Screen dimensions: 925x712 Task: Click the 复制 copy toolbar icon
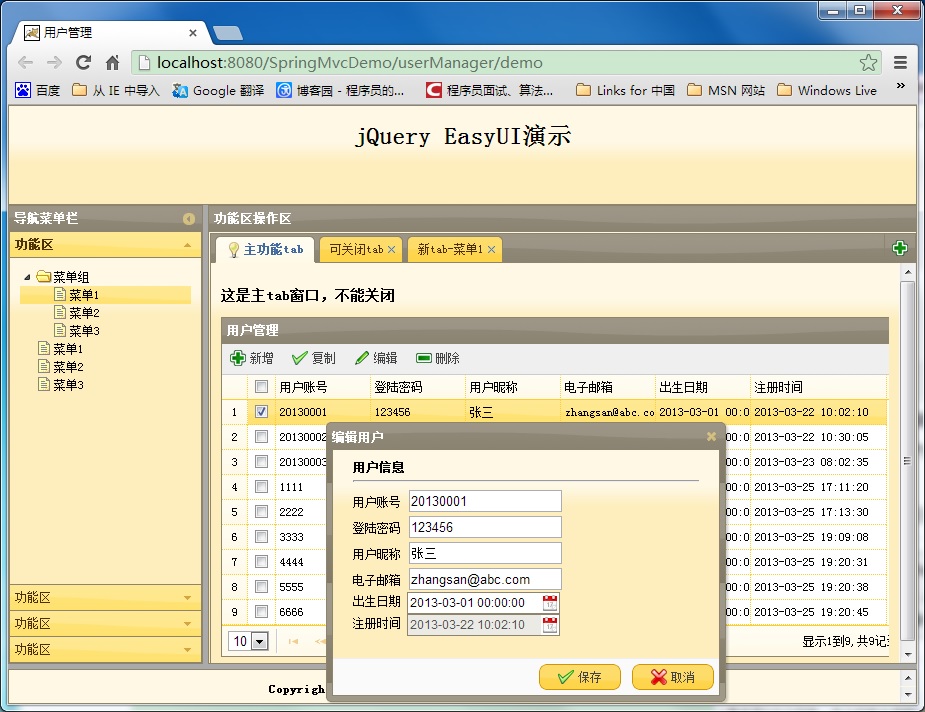(x=299, y=358)
